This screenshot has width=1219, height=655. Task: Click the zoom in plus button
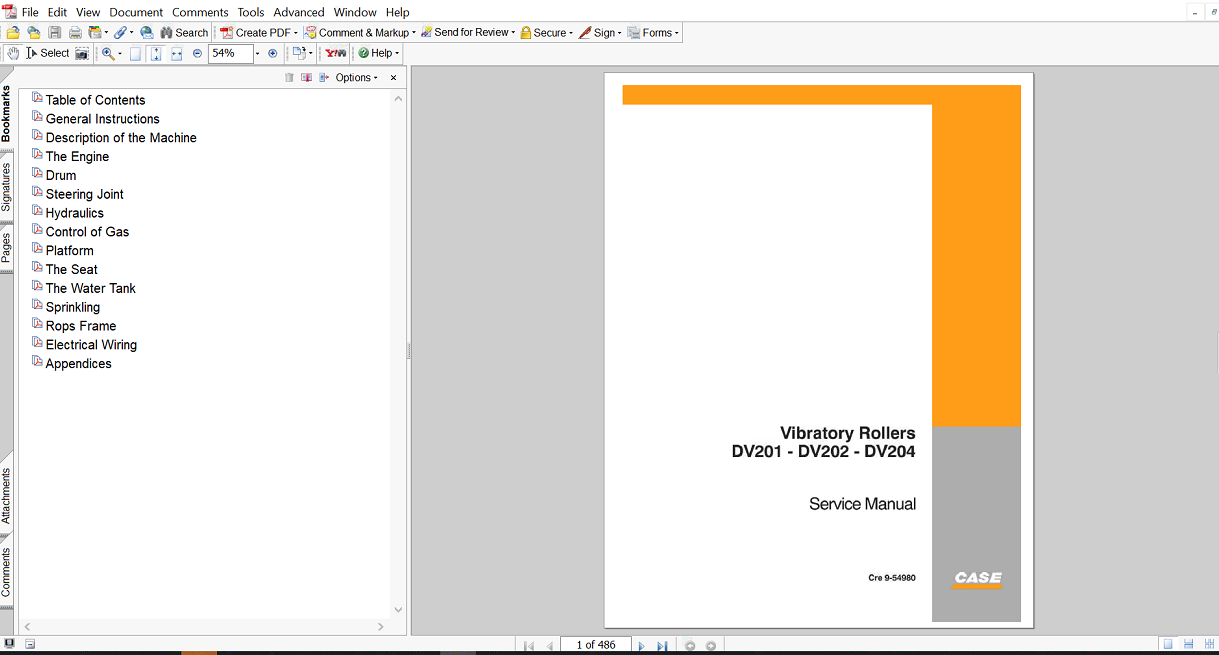point(272,53)
